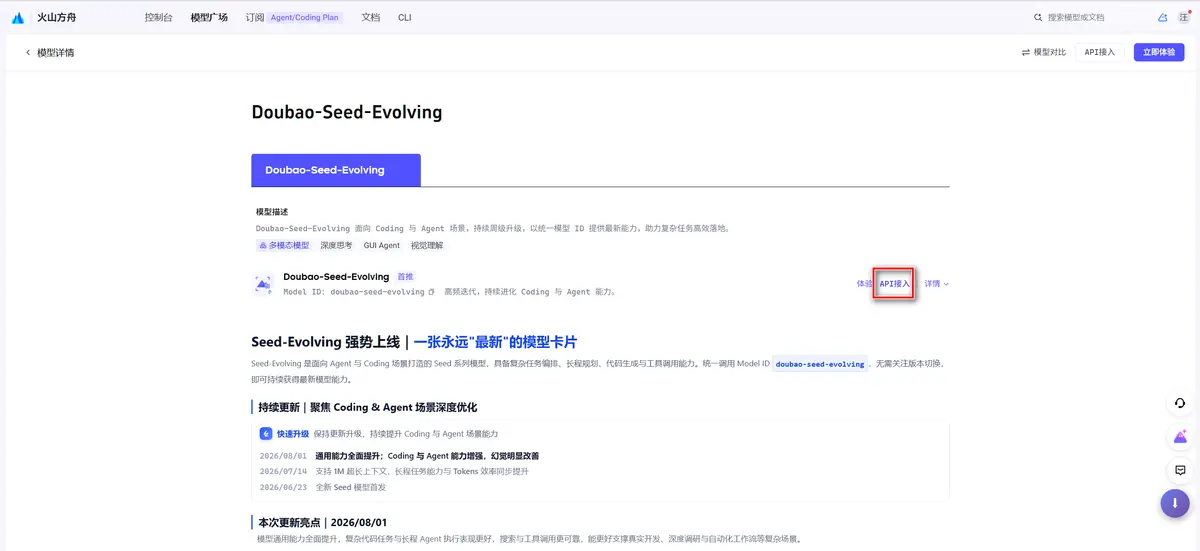Click the search magnifier icon
Screen dimensions: 1200x551
1038,18
